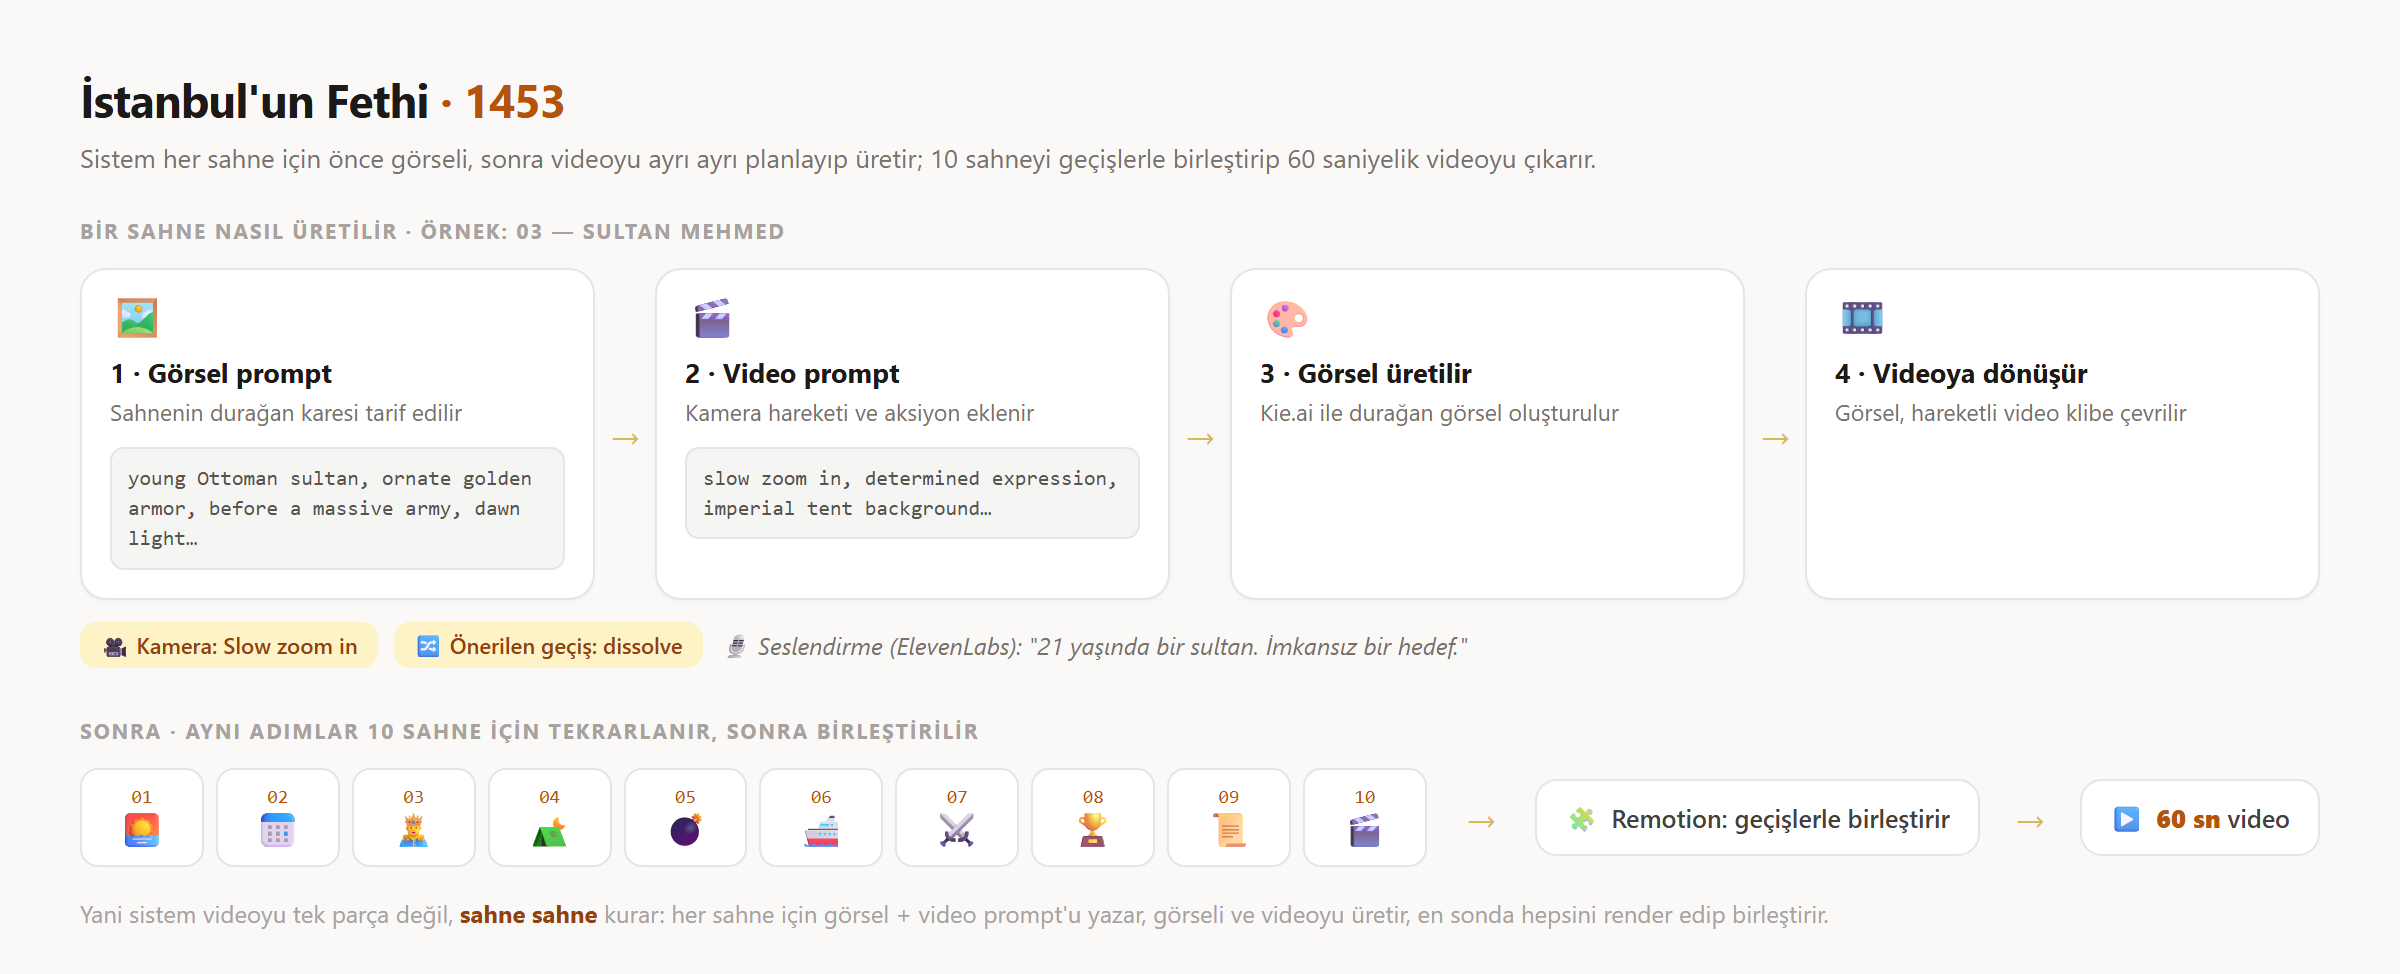This screenshot has width=2400, height=974.
Task: Click the Önerilen geçiş: dissolve tag
Action: click(549, 646)
